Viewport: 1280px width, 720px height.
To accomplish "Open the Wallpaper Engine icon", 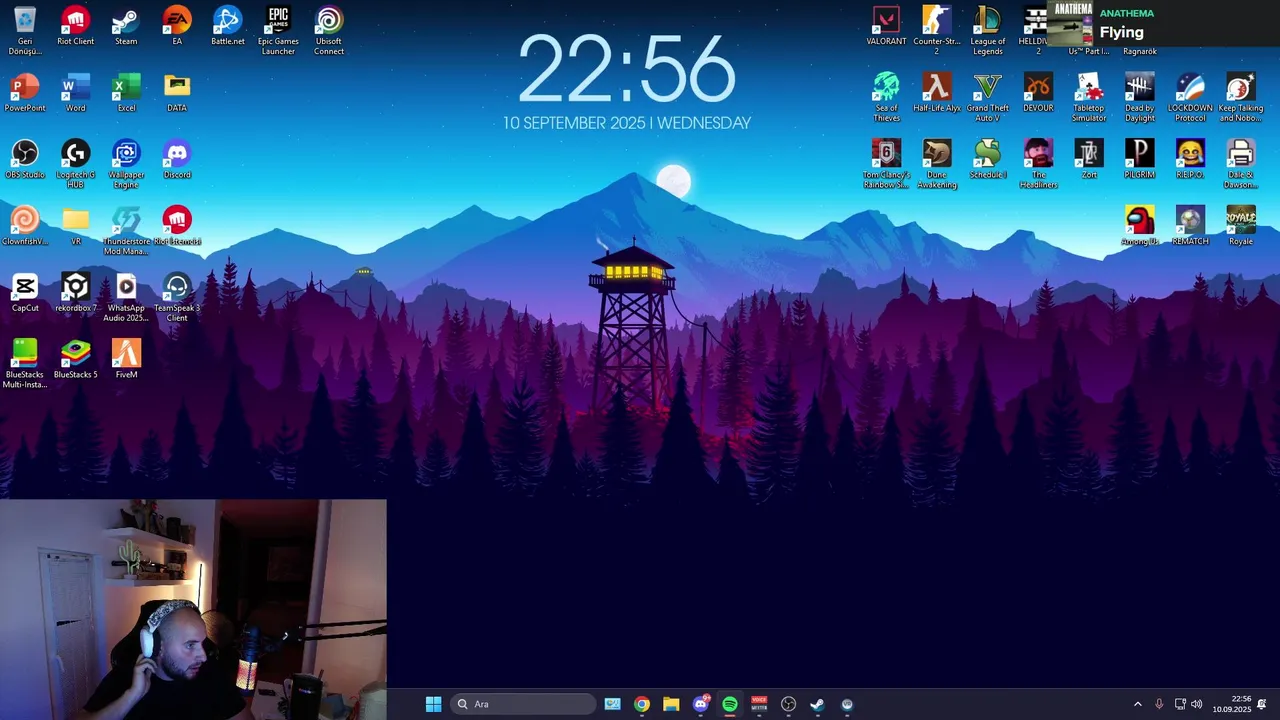I will (126, 164).
